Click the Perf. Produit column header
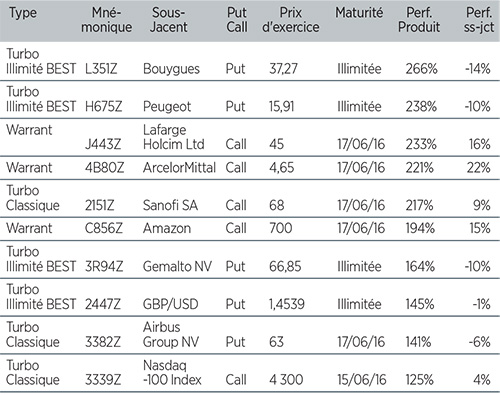Image resolution: width=500 pixels, height=395 pixels. point(419,20)
